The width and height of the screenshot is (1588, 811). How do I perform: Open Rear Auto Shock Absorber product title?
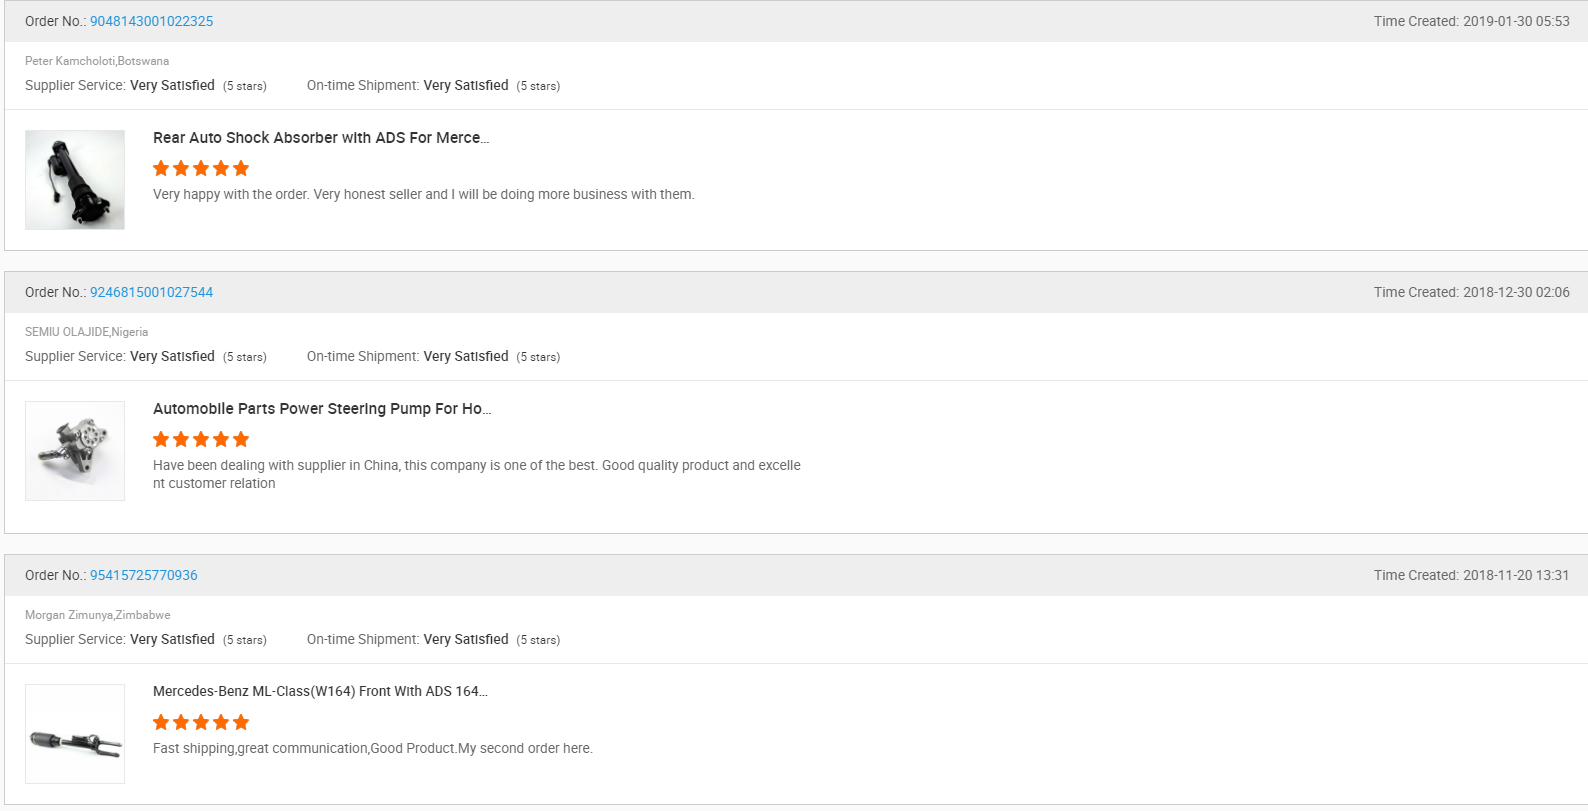(x=321, y=138)
